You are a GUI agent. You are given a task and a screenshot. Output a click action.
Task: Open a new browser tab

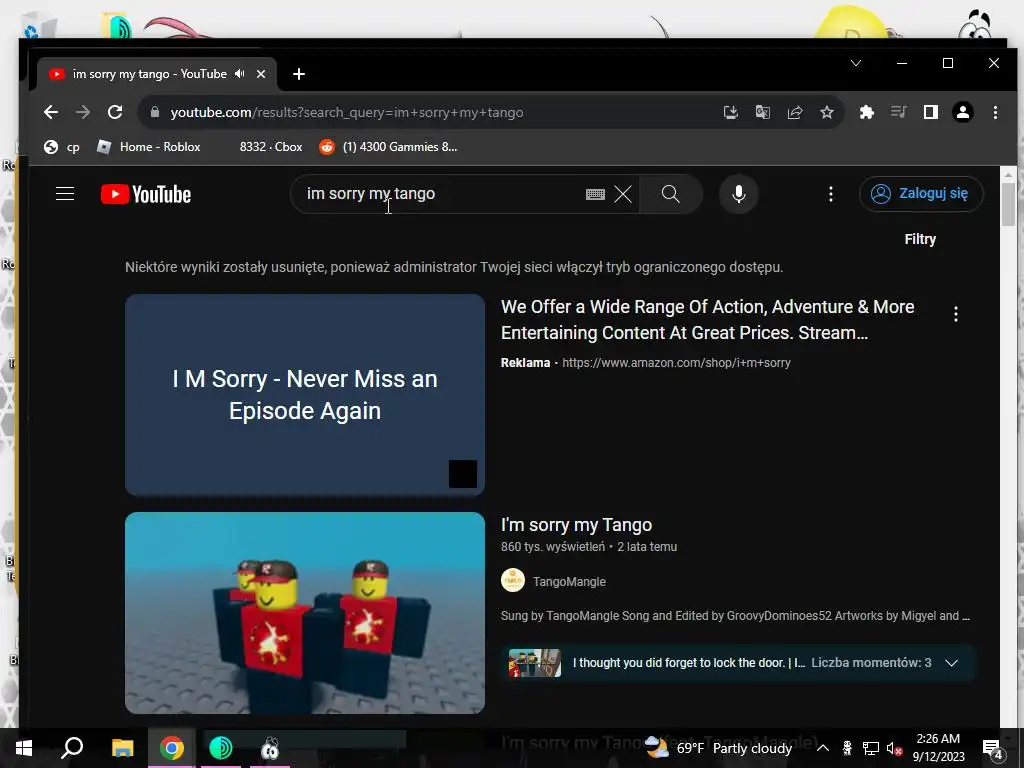299,74
